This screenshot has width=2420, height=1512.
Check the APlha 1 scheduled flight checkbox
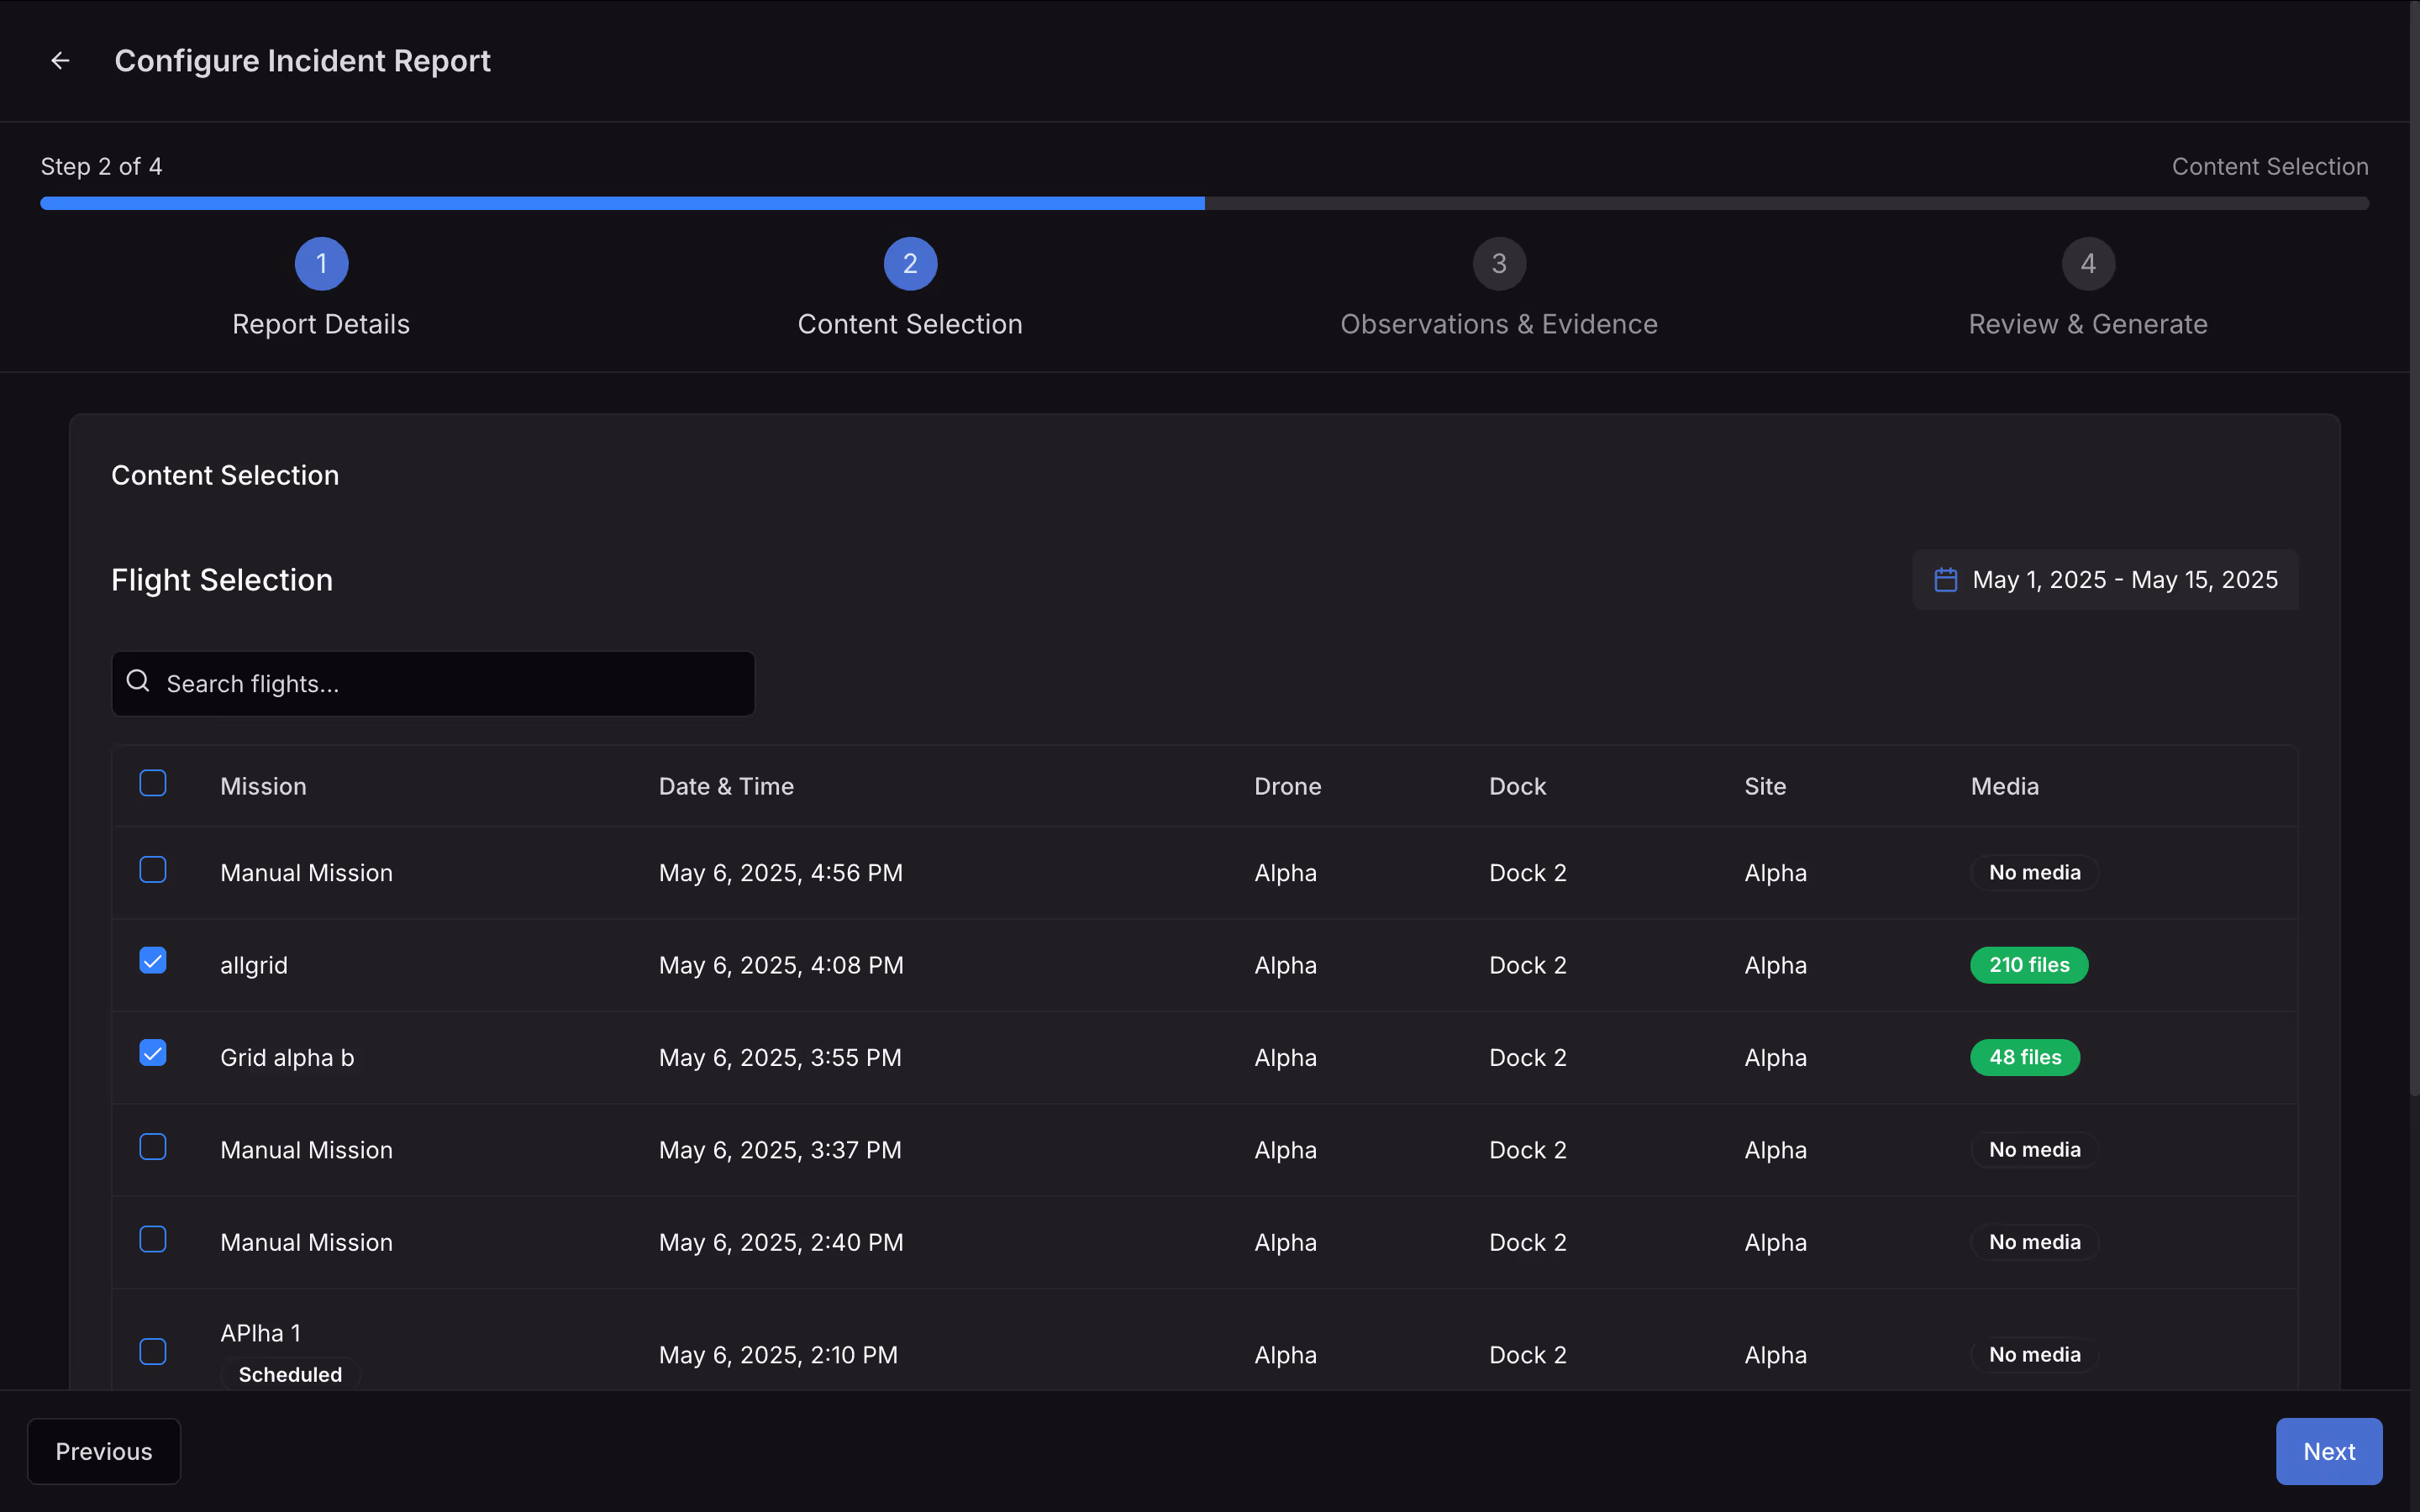click(153, 1352)
